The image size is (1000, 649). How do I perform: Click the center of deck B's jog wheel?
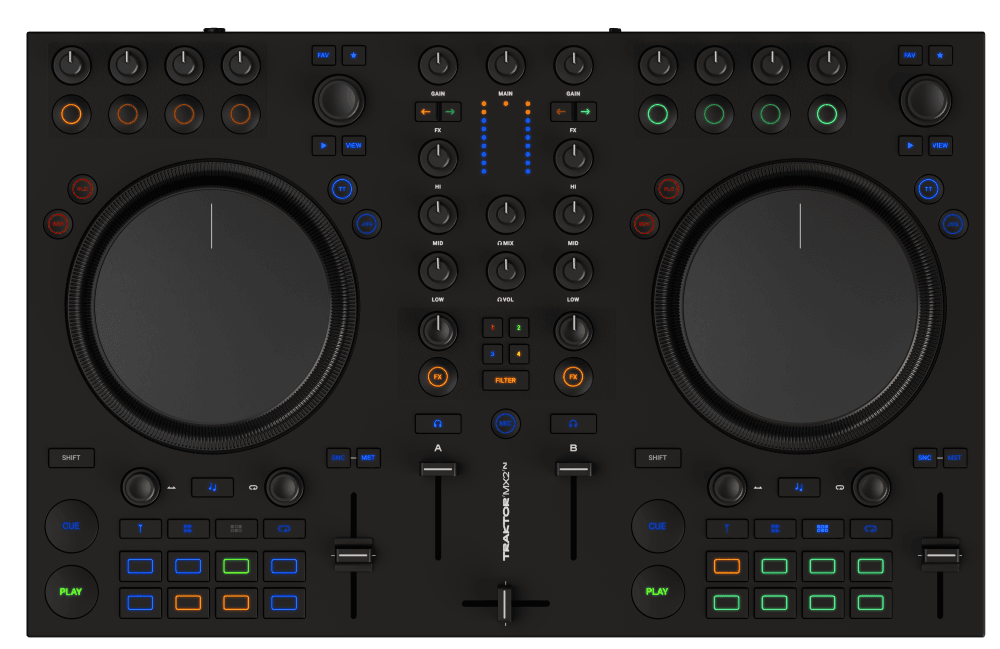(800, 306)
